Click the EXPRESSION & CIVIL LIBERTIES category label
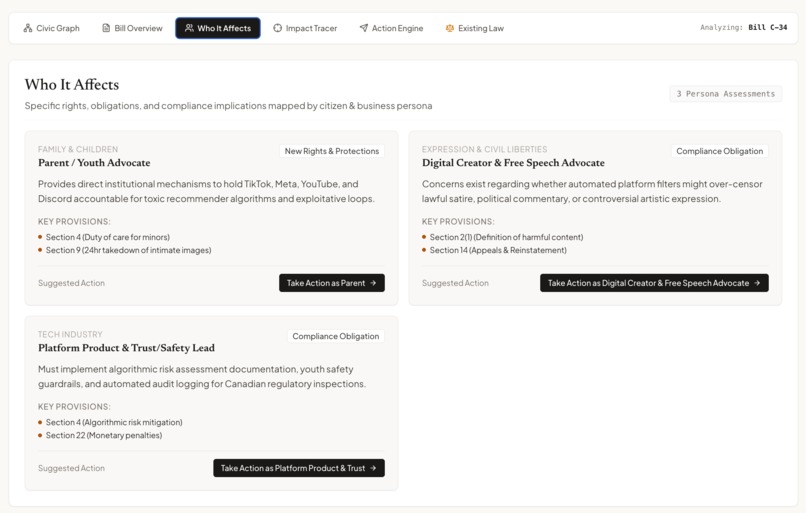Image resolution: width=806 pixels, height=513 pixels. 485,149
